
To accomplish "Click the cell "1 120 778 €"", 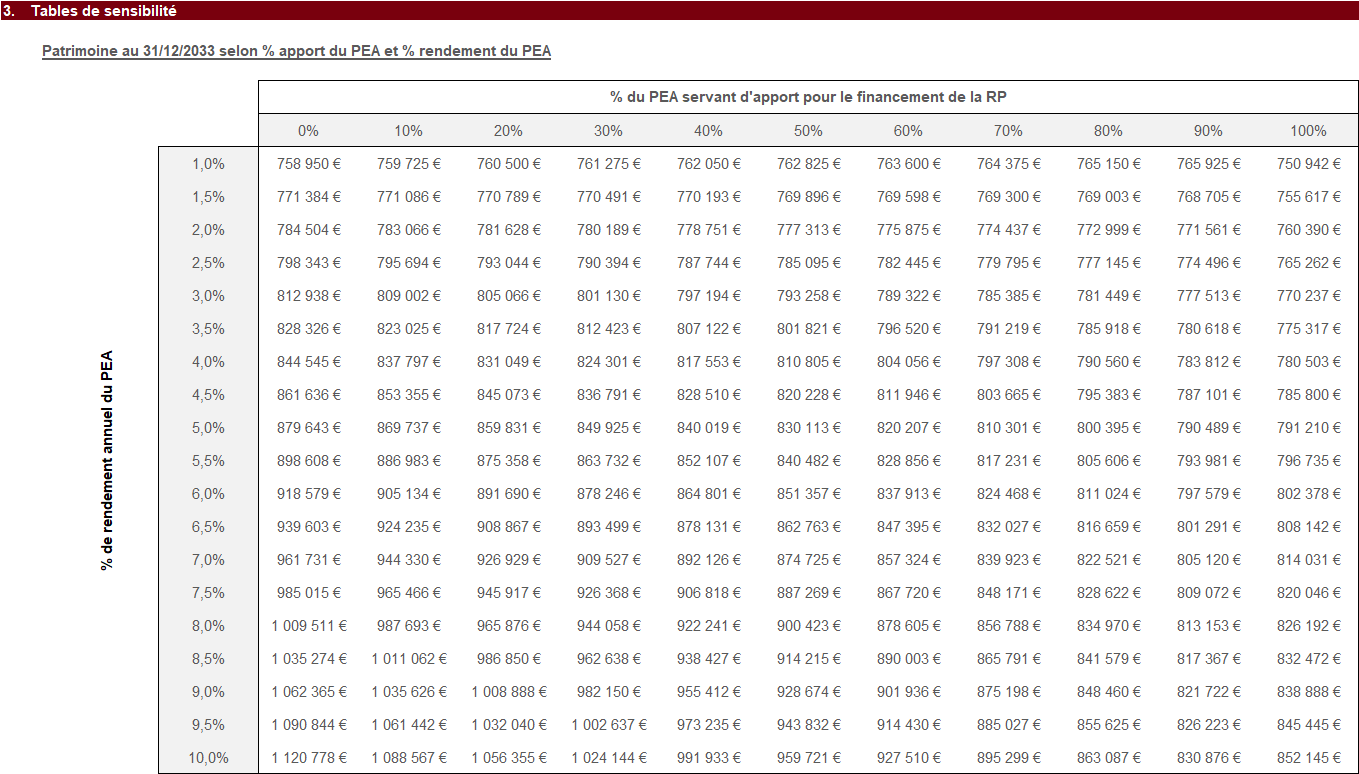I will pyautogui.click(x=308, y=758).
